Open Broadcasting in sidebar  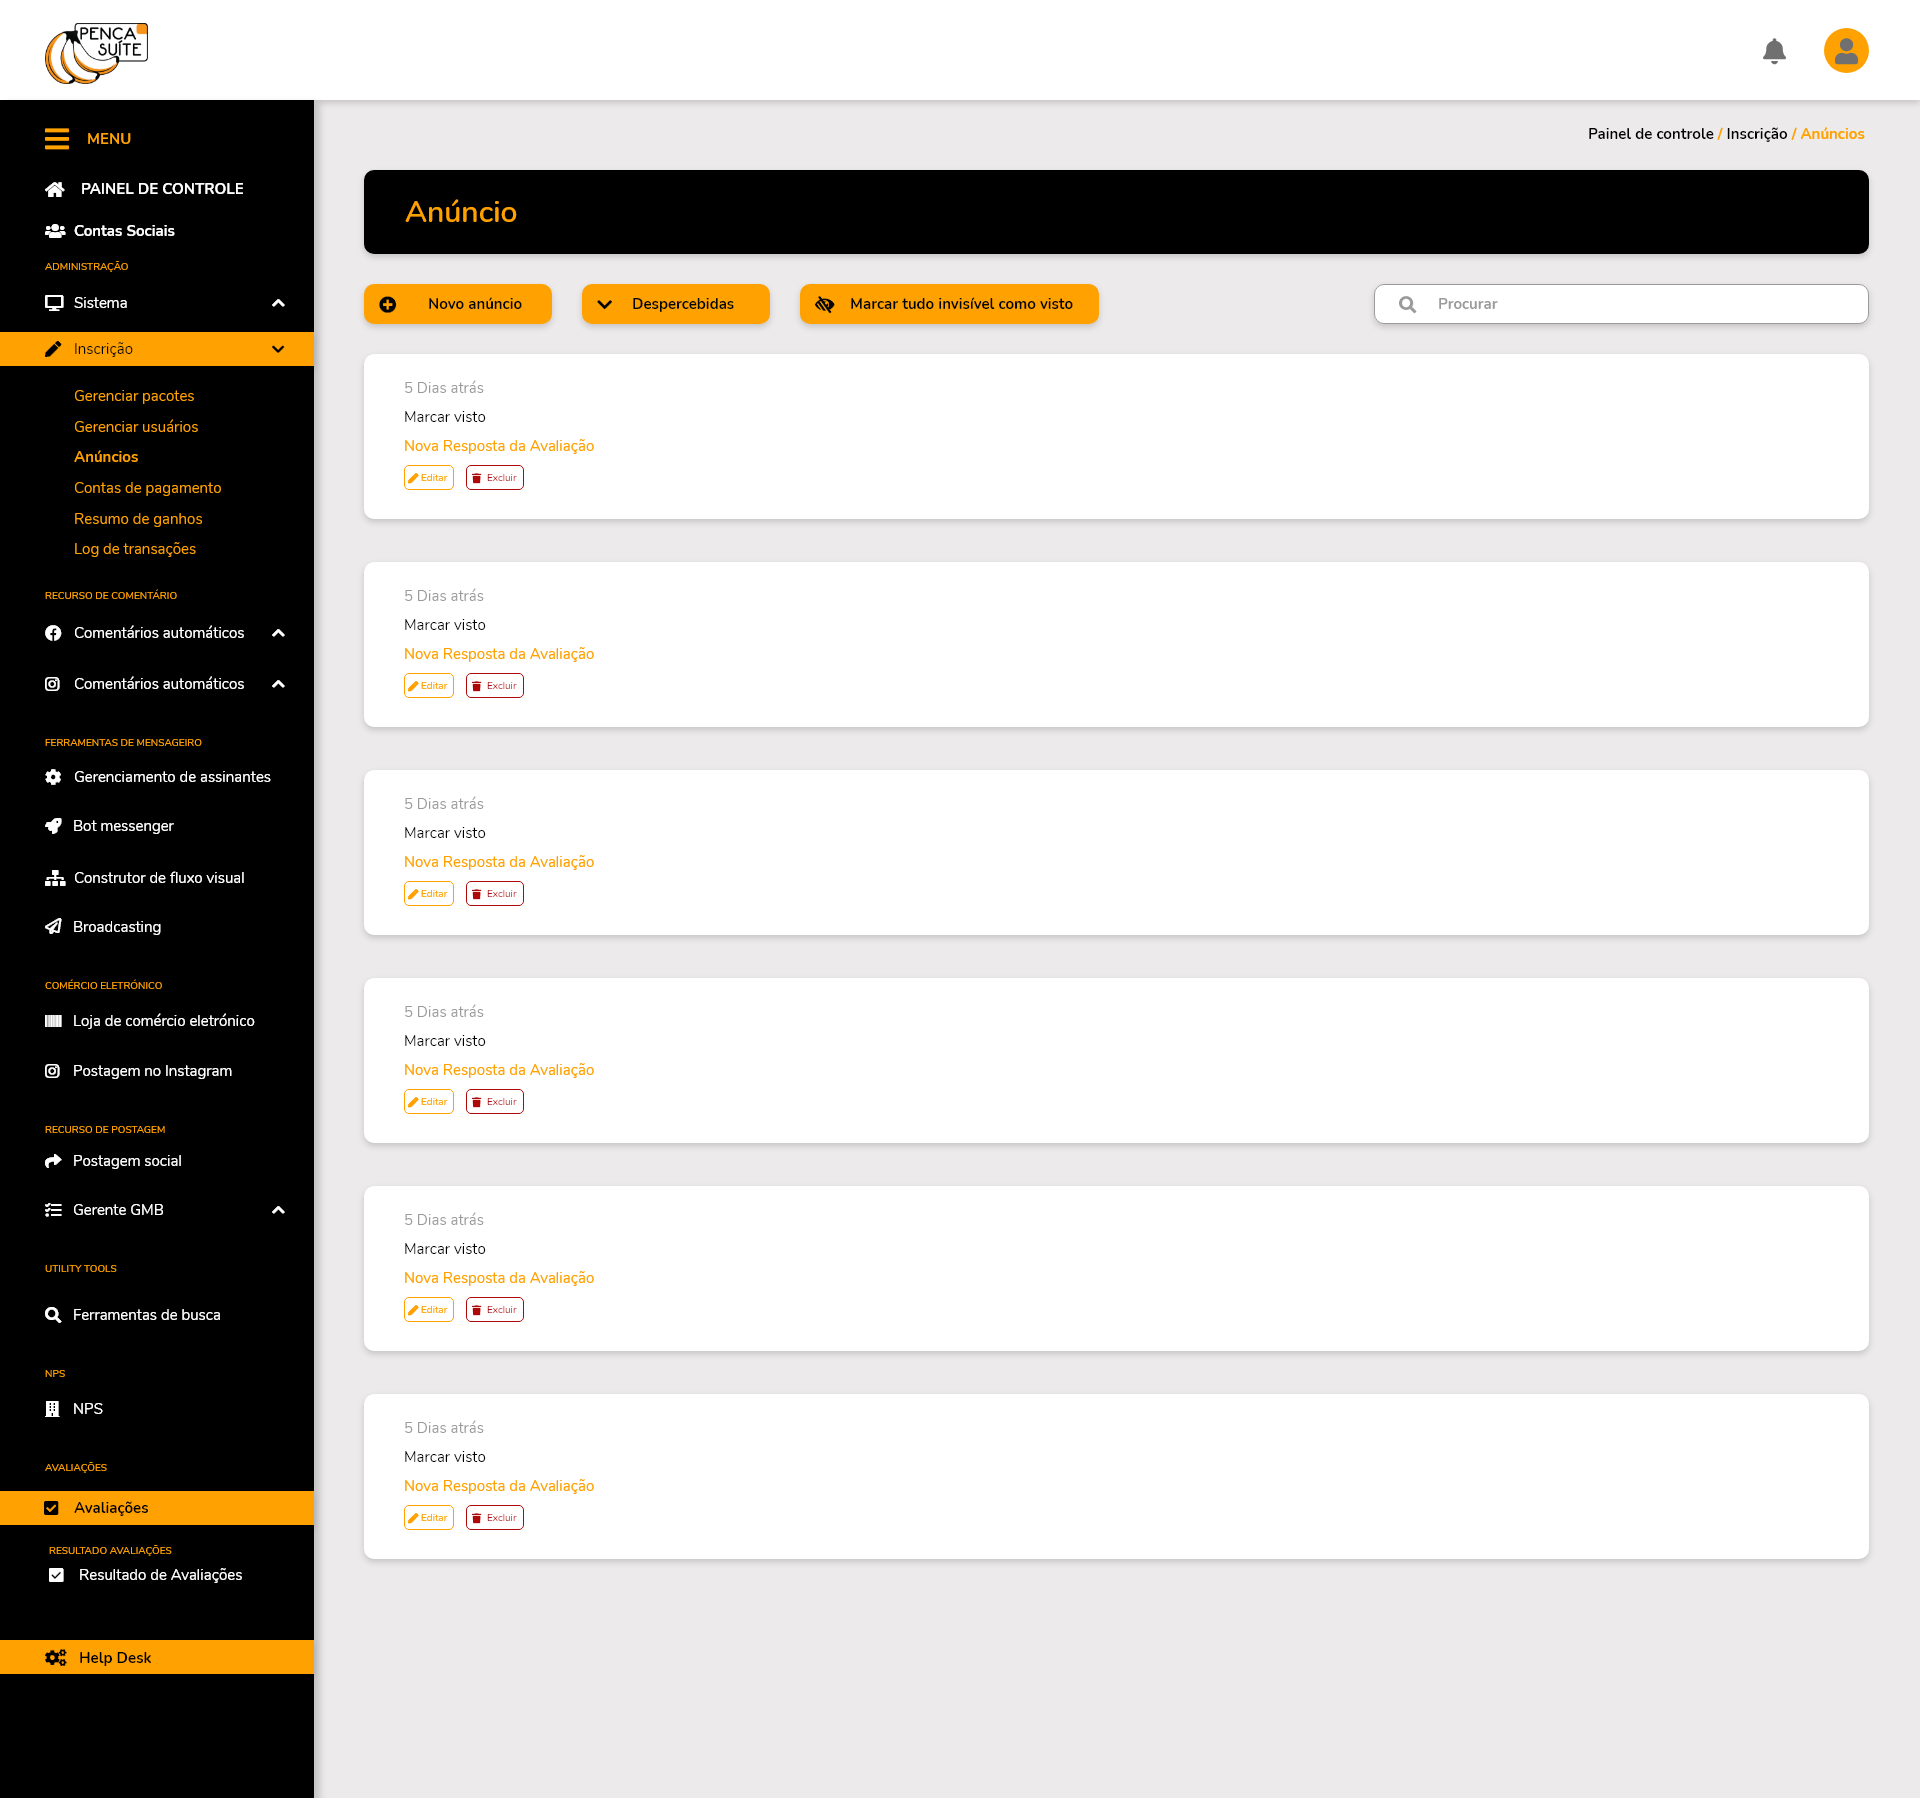pos(117,927)
